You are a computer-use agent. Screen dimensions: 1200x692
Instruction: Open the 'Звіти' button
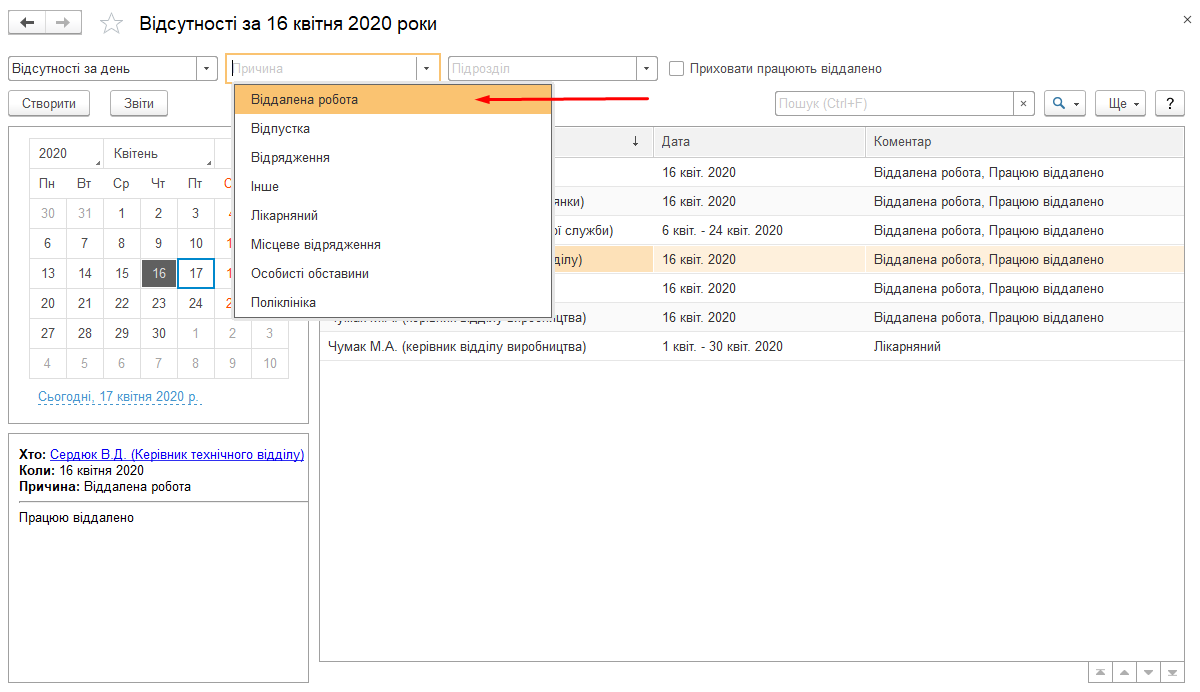click(x=139, y=103)
